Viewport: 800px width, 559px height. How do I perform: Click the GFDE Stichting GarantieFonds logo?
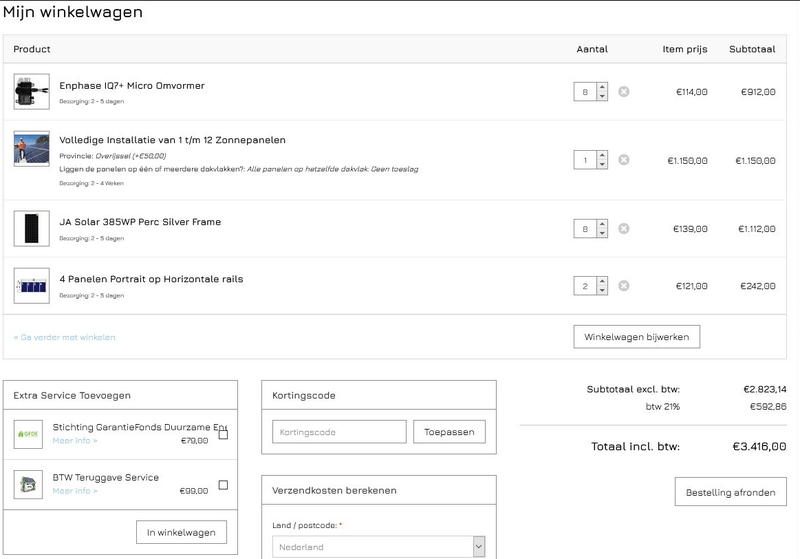(x=28, y=434)
